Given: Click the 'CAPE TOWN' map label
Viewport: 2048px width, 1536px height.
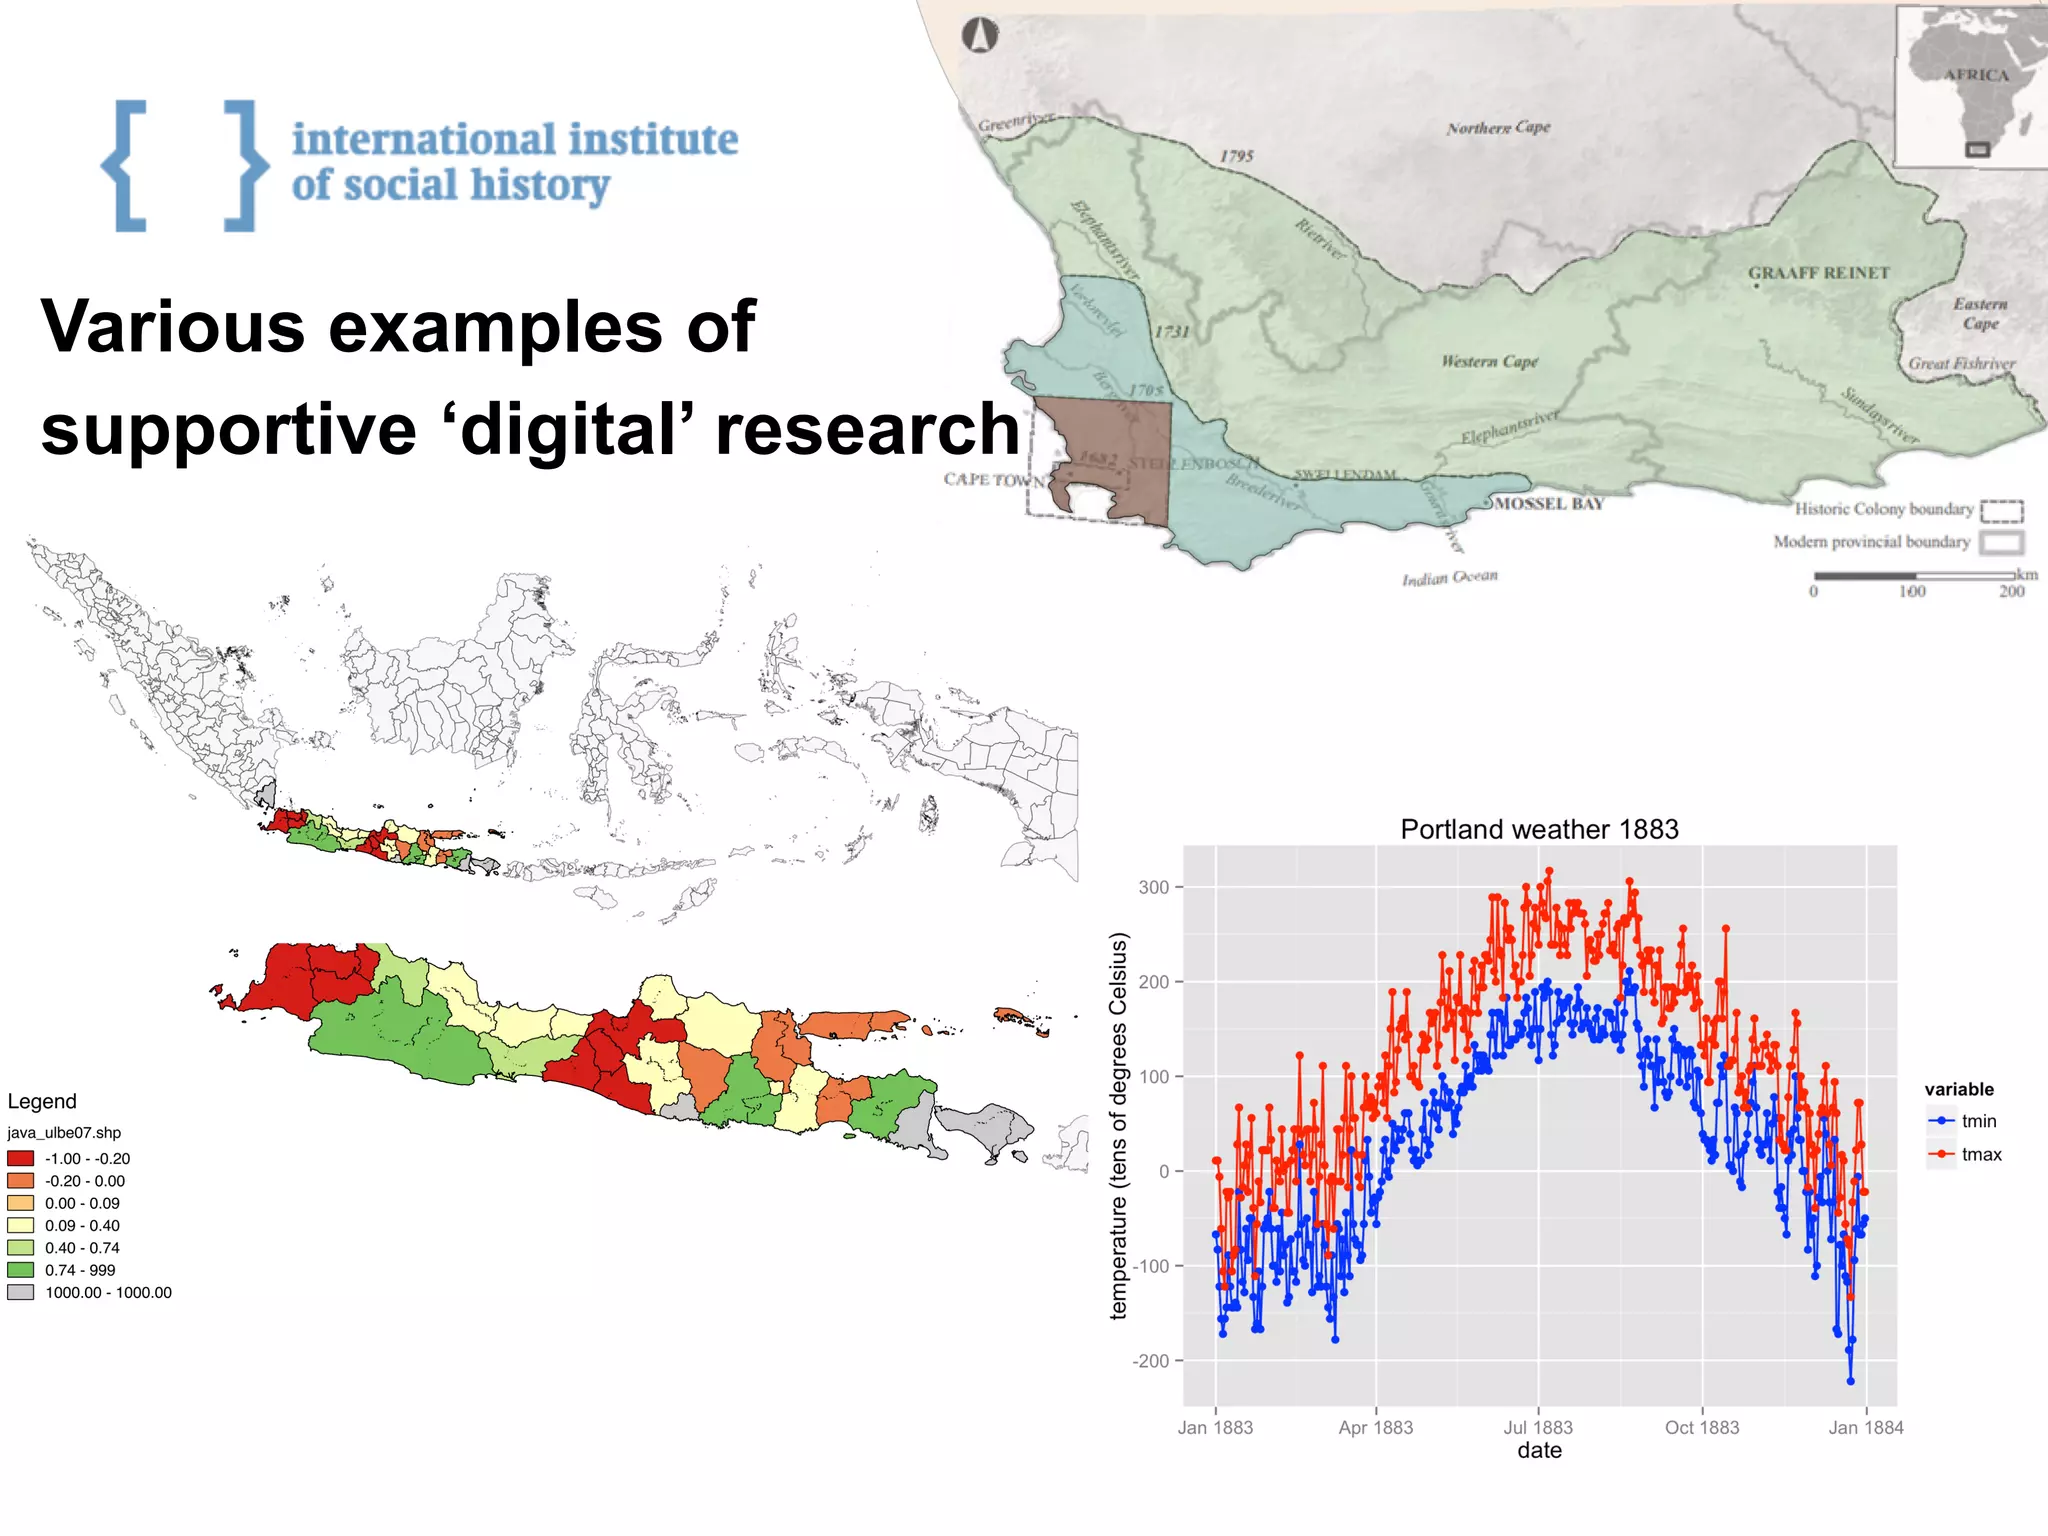Looking at the screenshot, I should (994, 479).
